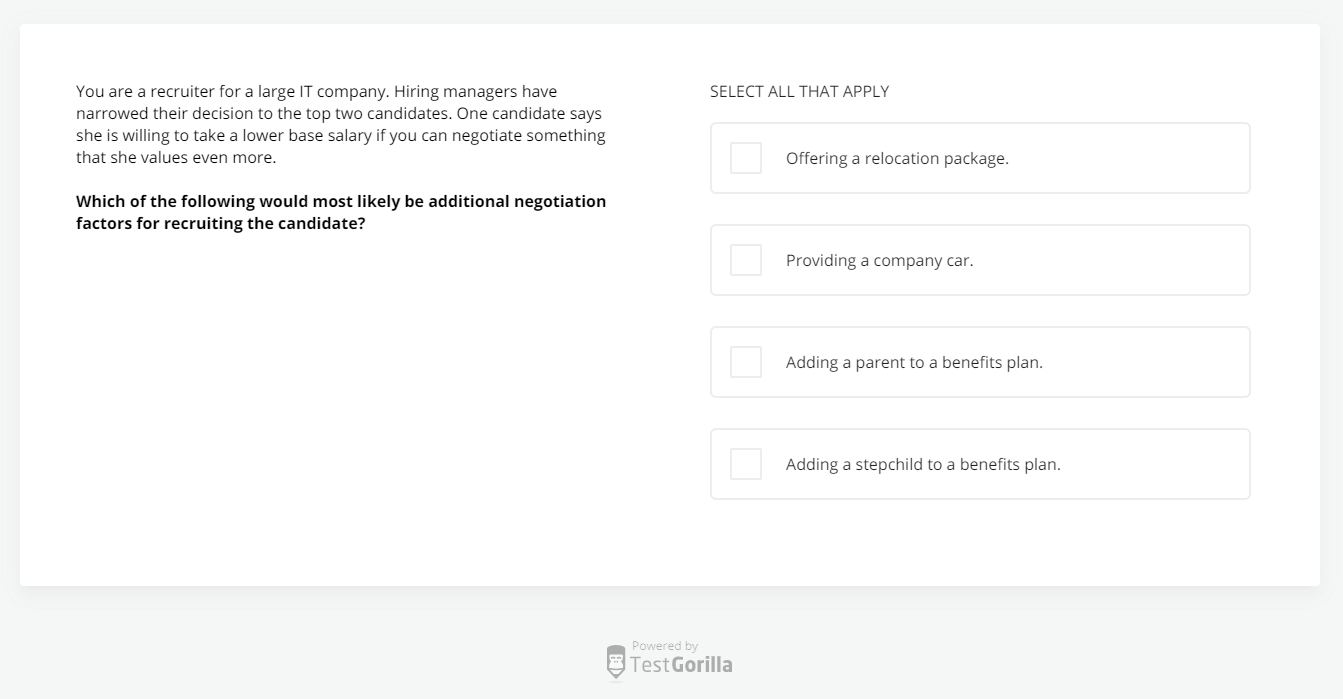Click the 'Offering a relocation package.' label text

[x=897, y=158]
